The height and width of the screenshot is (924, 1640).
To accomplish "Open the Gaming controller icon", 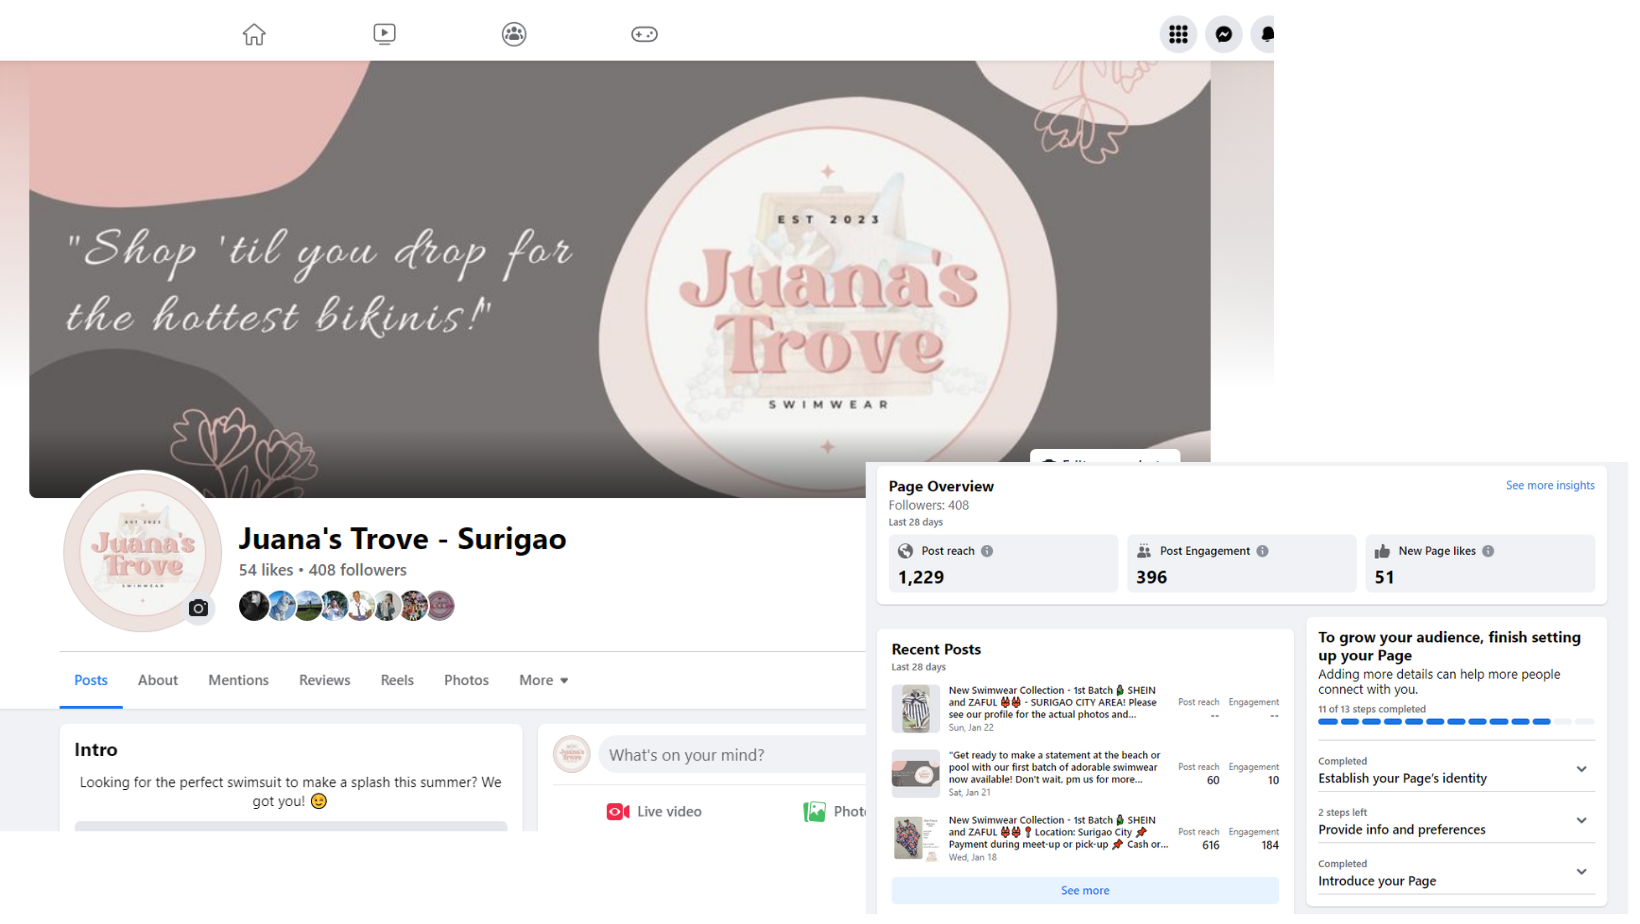I will pos(644,34).
